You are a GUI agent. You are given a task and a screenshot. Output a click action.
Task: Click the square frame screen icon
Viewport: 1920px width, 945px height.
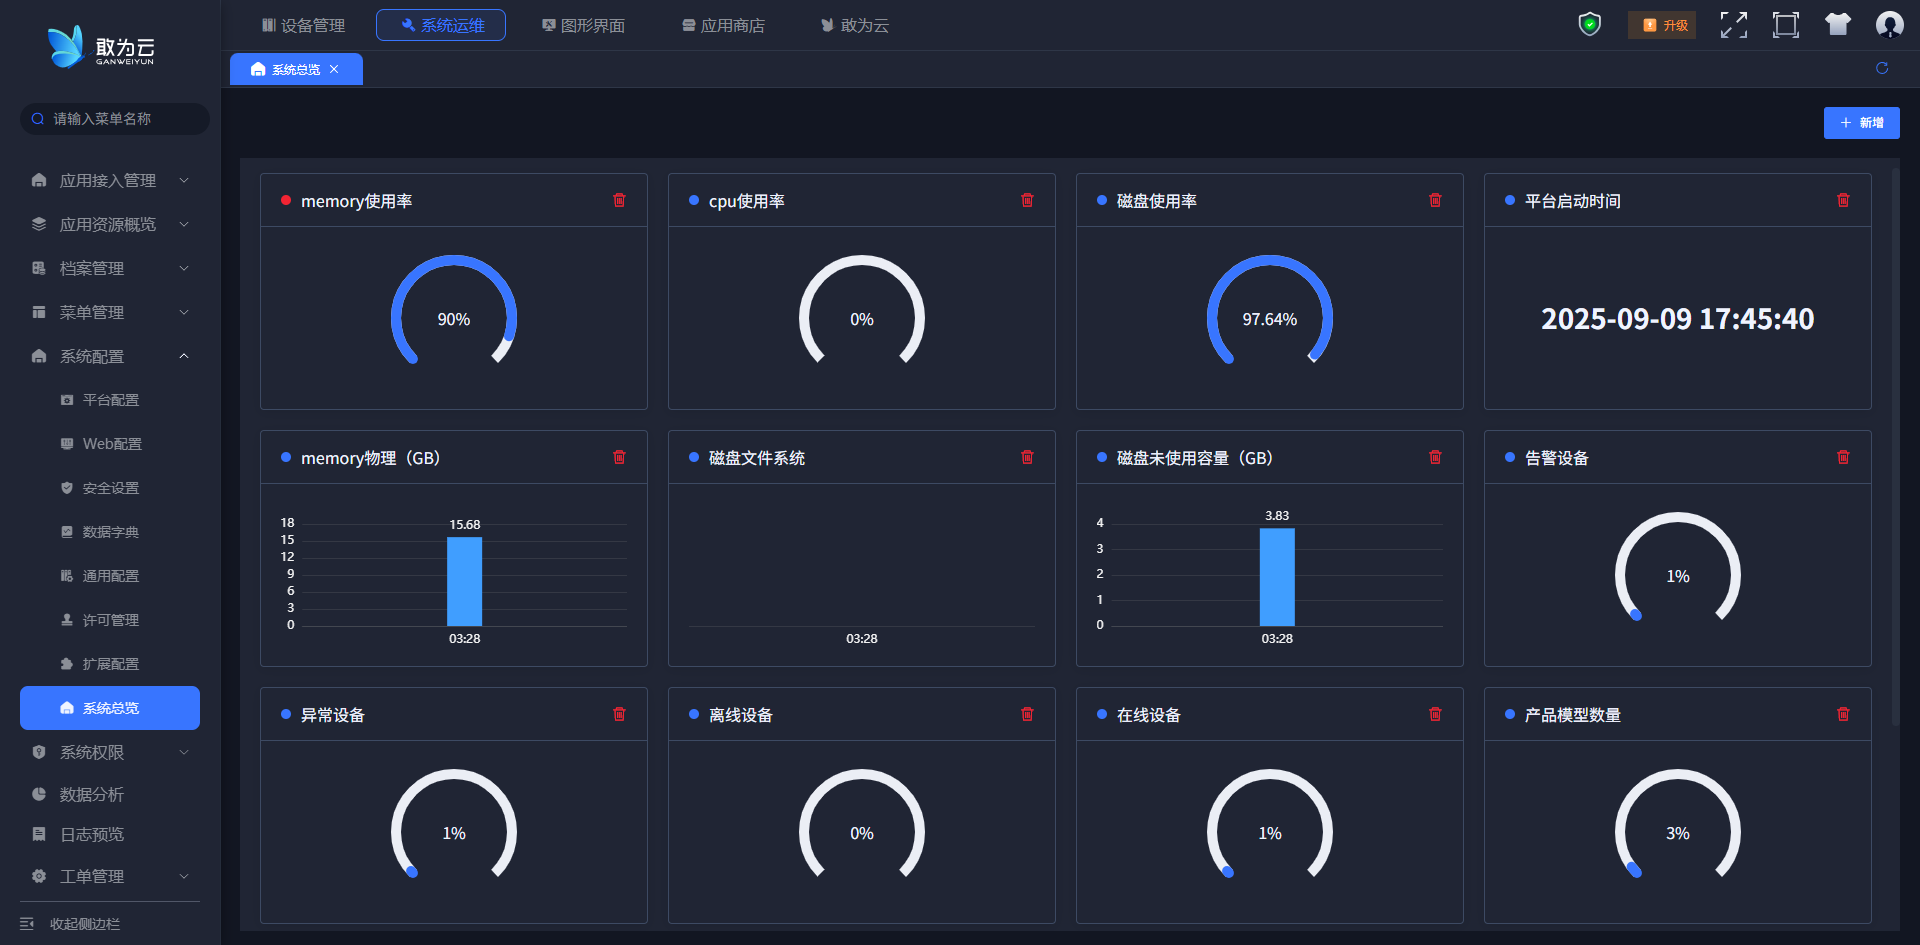[1786, 25]
